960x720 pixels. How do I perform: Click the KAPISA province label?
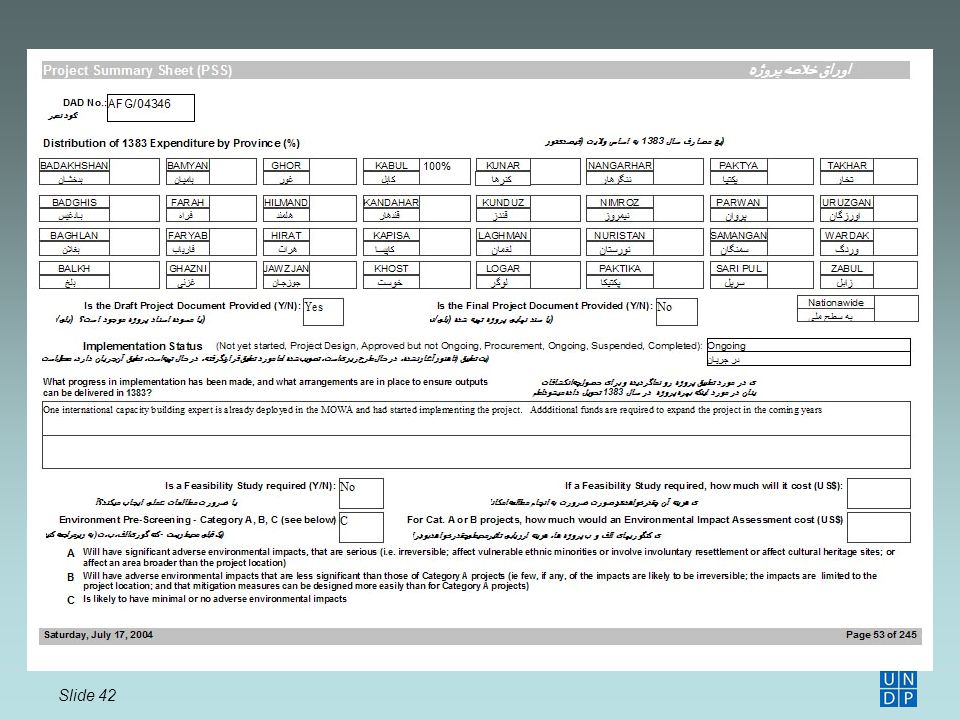(391, 235)
